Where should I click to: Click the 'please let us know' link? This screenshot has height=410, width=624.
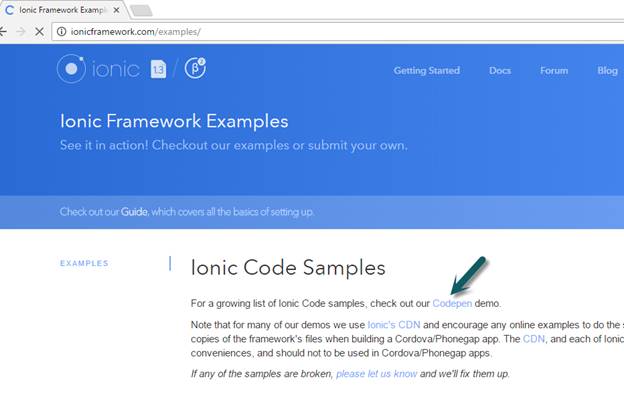point(376,373)
